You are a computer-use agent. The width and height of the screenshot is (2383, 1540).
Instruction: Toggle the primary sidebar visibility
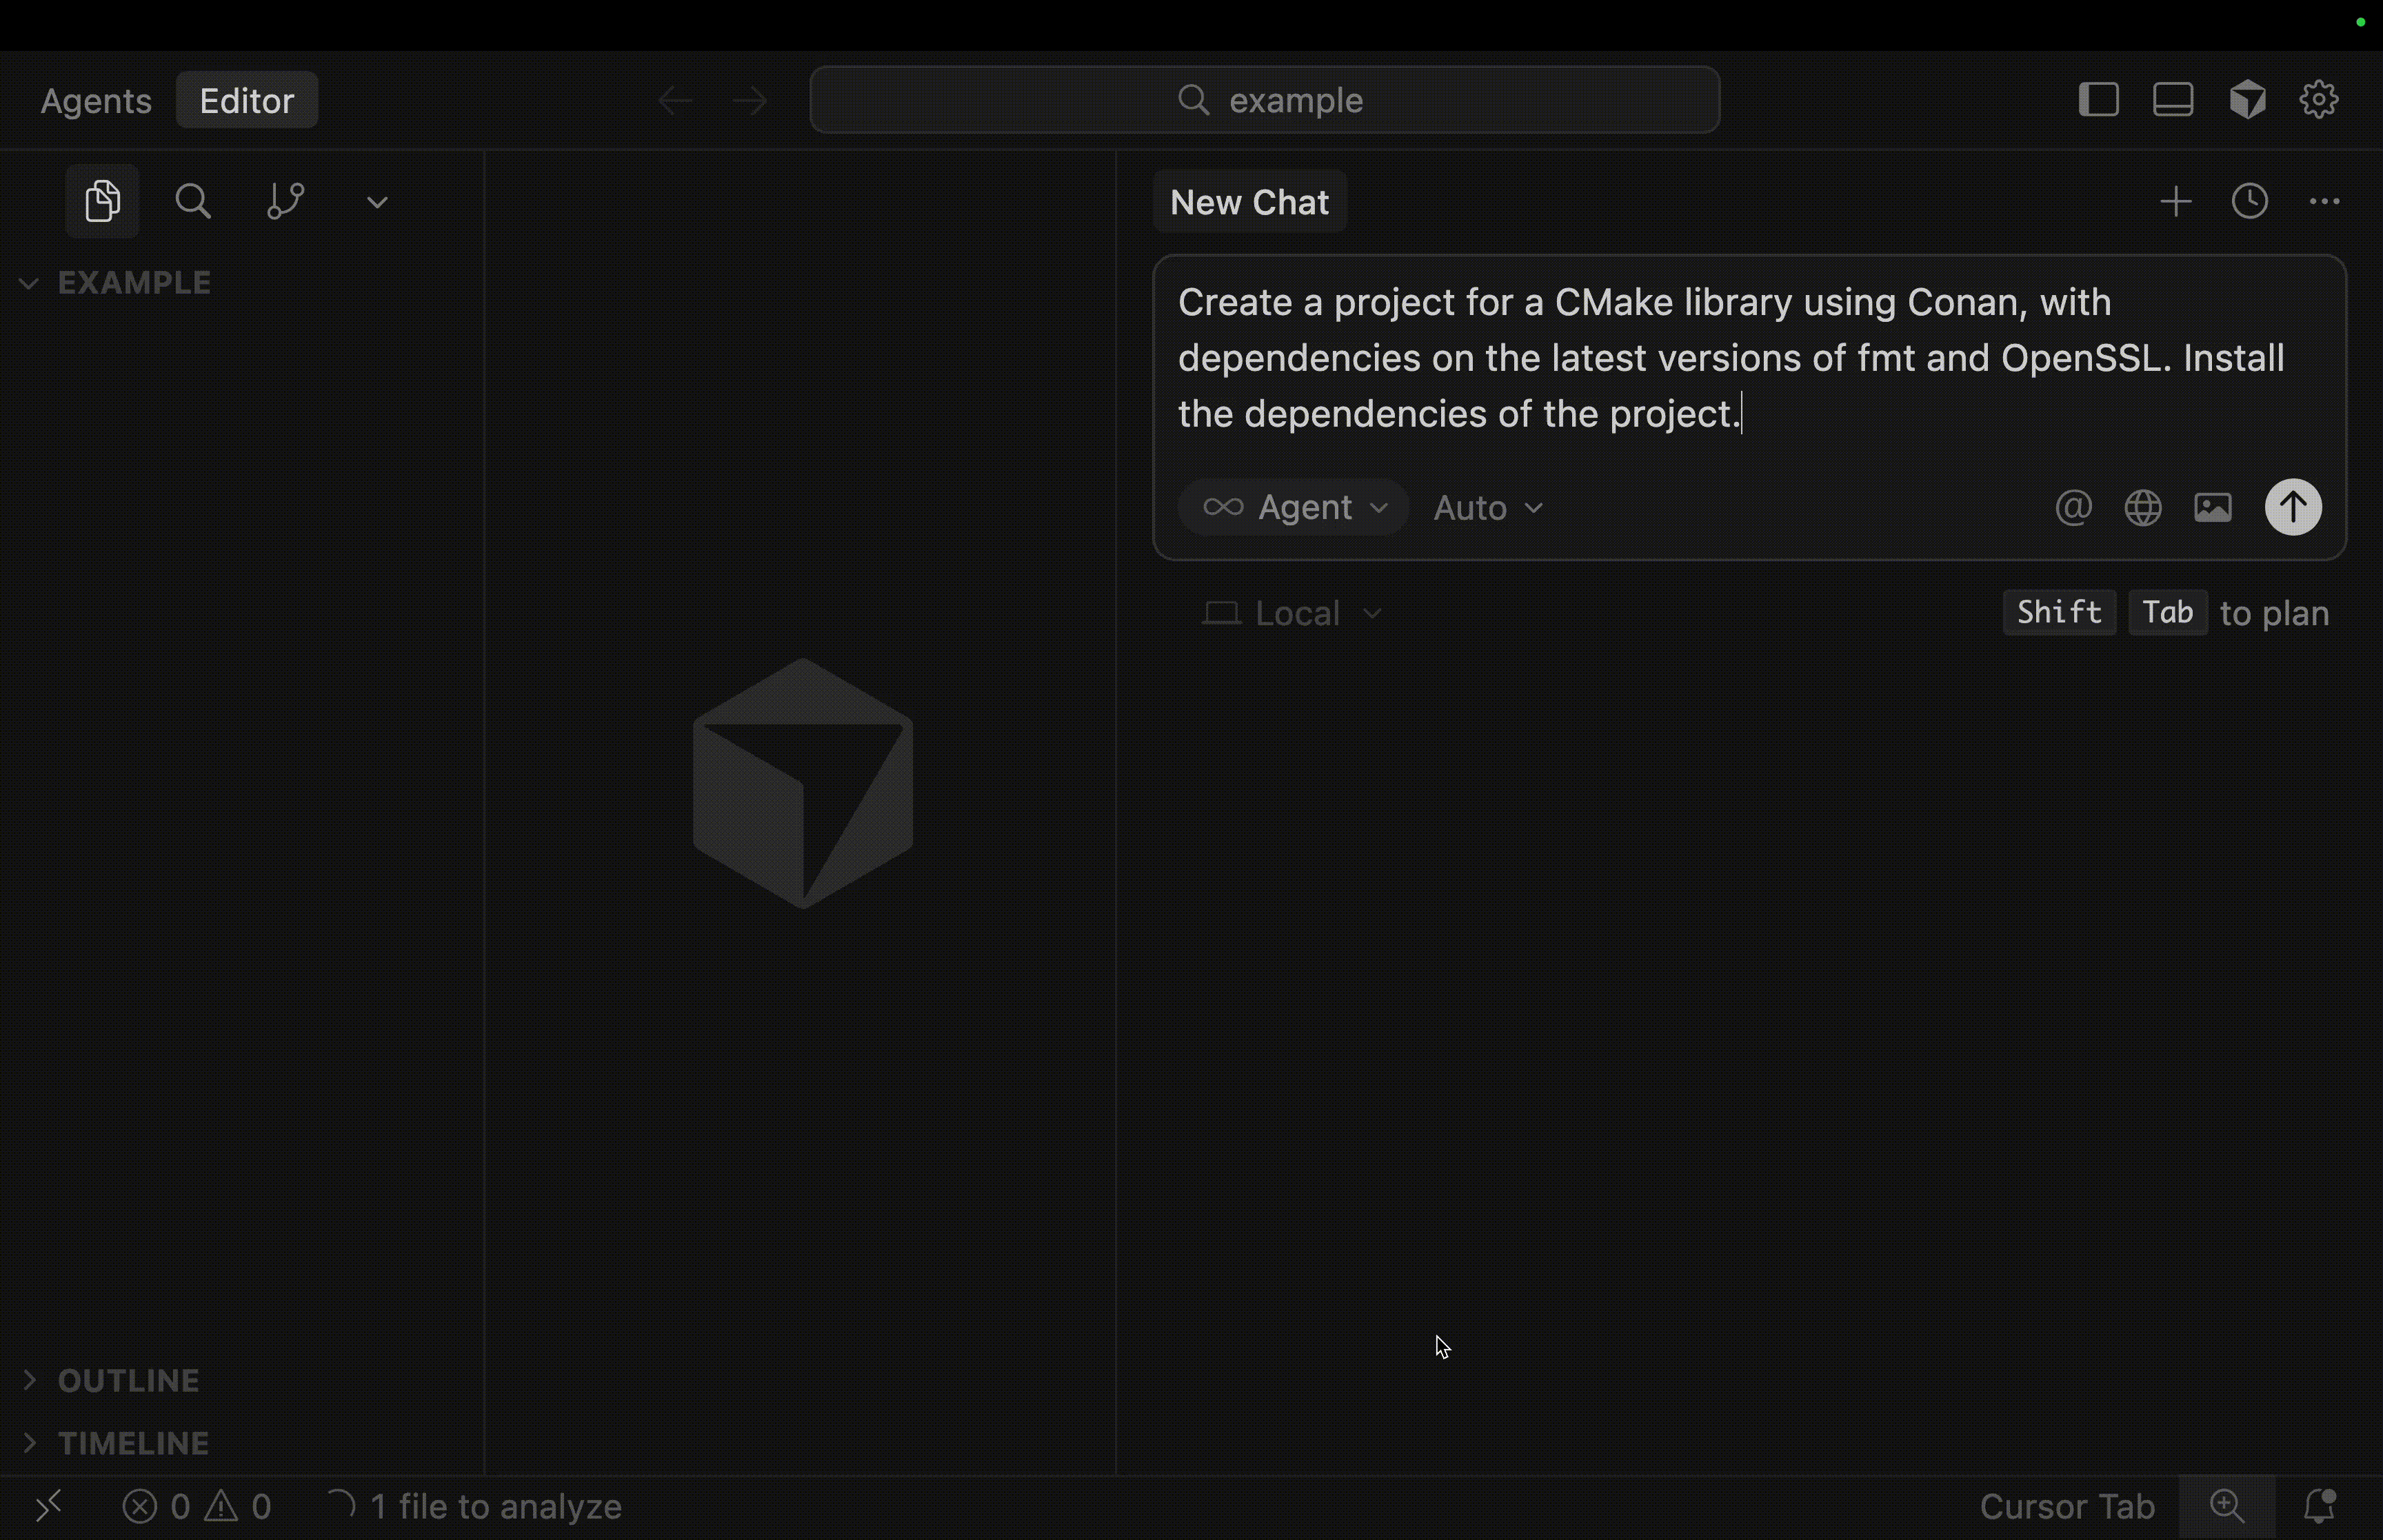pos(2097,99)
